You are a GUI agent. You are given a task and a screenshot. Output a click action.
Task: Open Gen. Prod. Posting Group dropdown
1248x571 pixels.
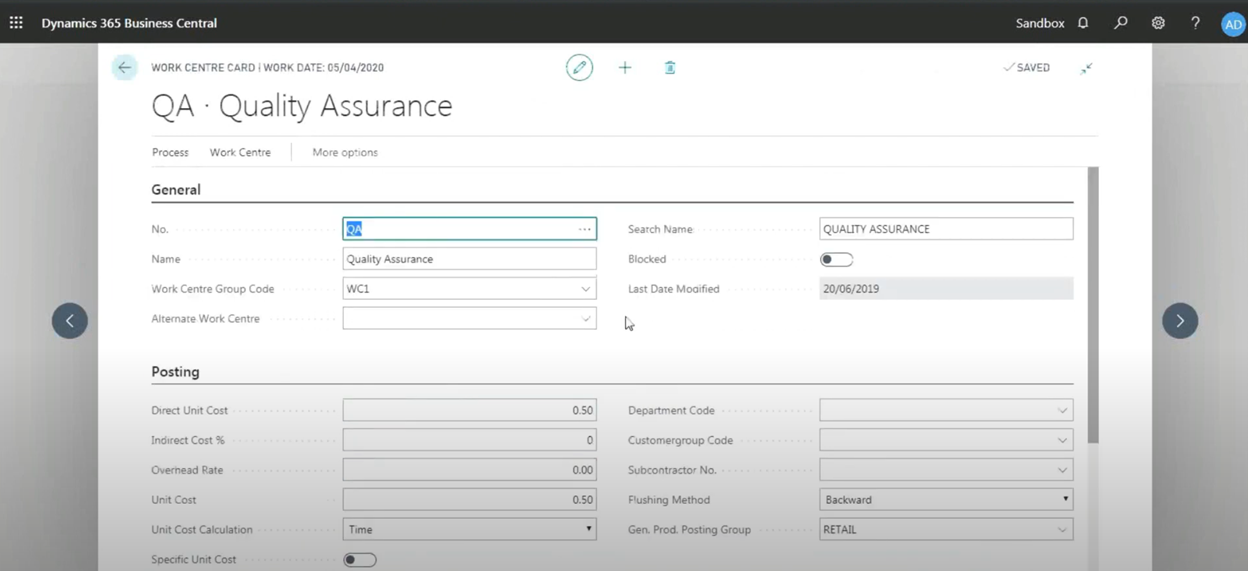[1062, 529]
